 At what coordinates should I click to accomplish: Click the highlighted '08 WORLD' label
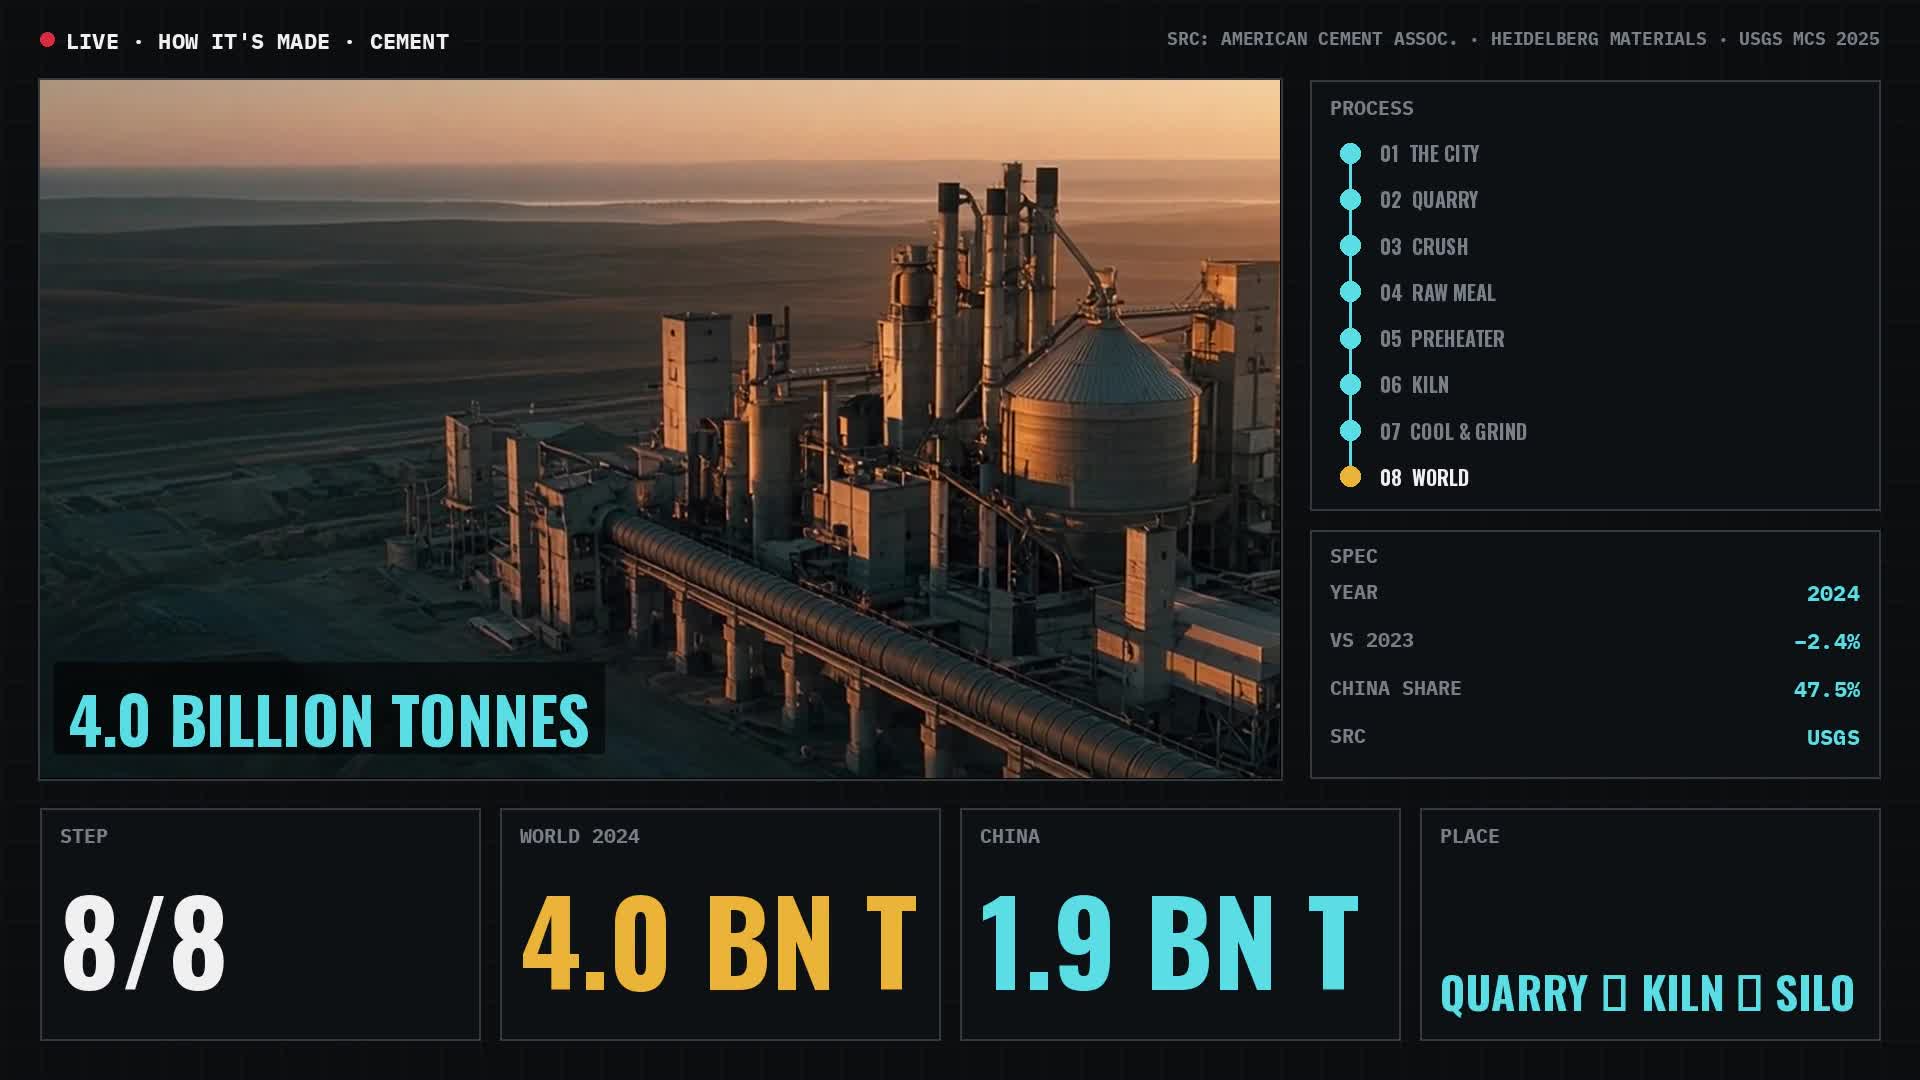[x=1424, y=478]
